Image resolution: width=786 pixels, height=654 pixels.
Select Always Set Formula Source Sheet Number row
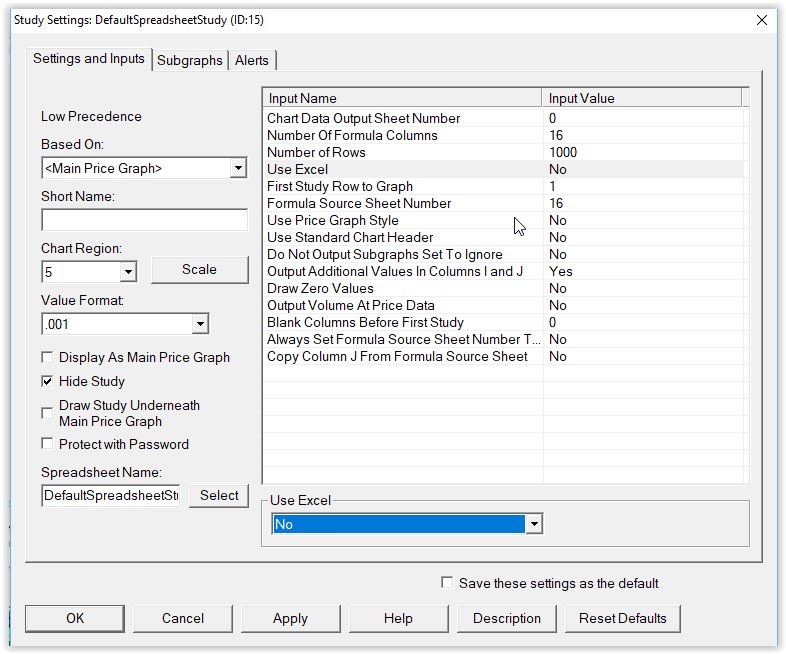(503, 340)
